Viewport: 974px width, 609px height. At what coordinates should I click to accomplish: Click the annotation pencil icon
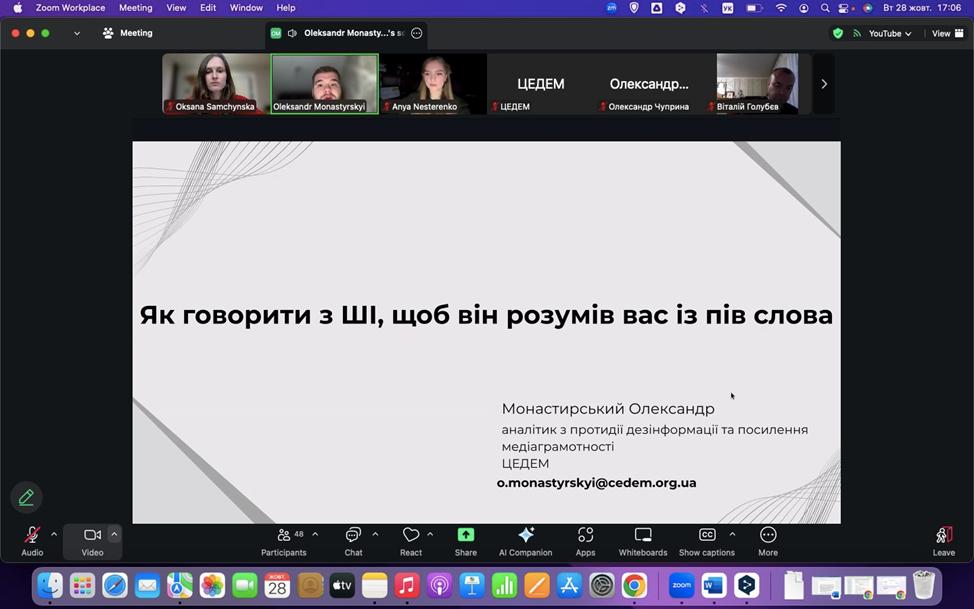coord(26,497)
